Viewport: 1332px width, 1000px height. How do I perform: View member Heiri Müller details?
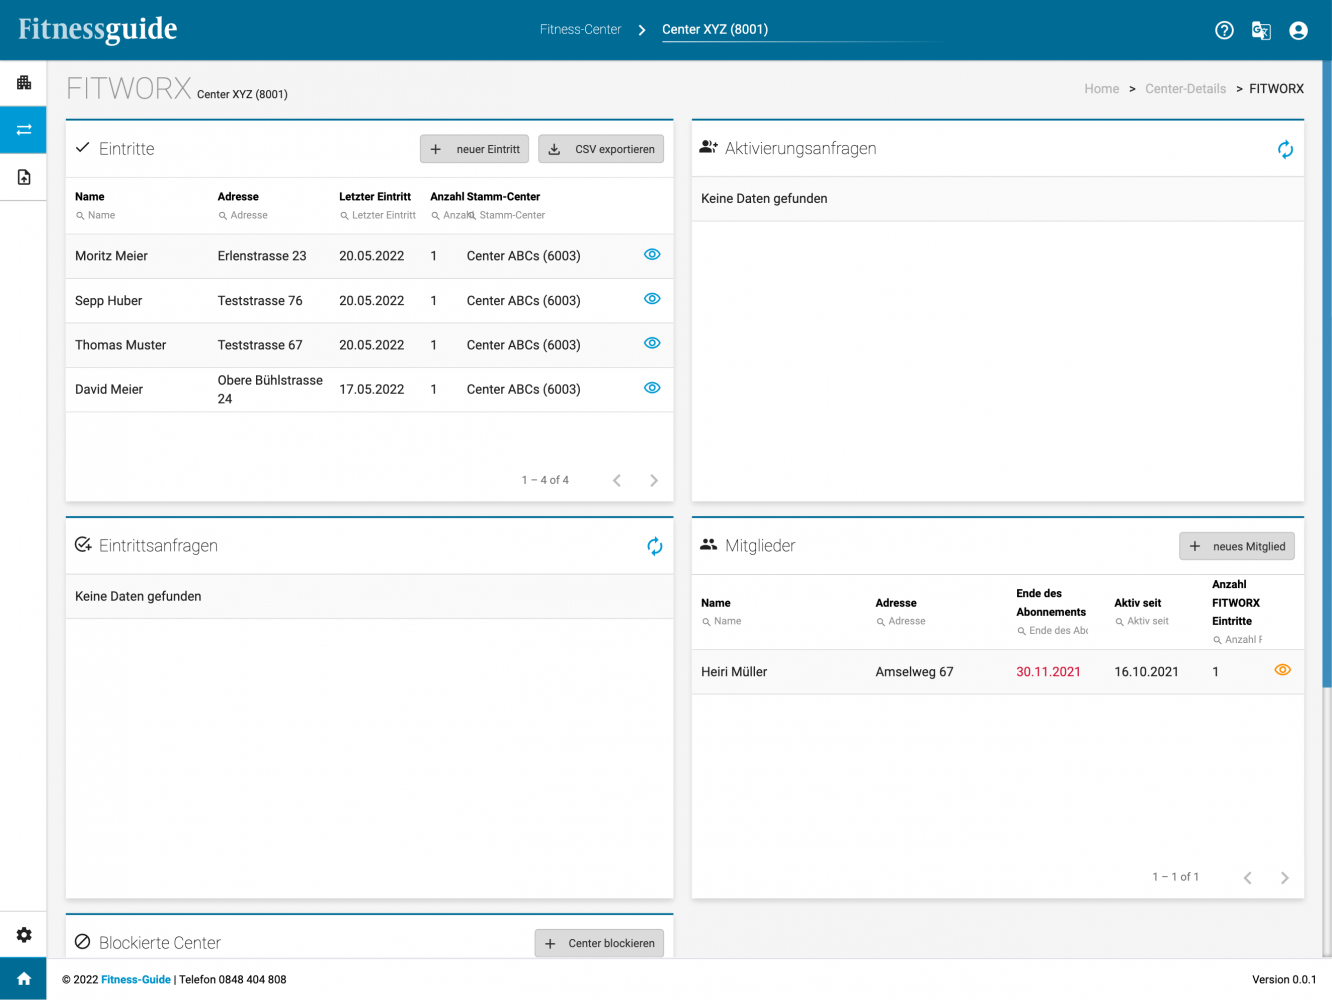click(x=1282, y=670)
